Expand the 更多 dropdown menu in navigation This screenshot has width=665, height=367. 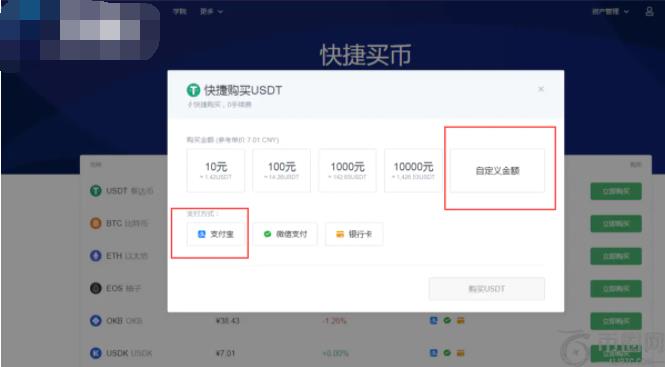[211, 12]
